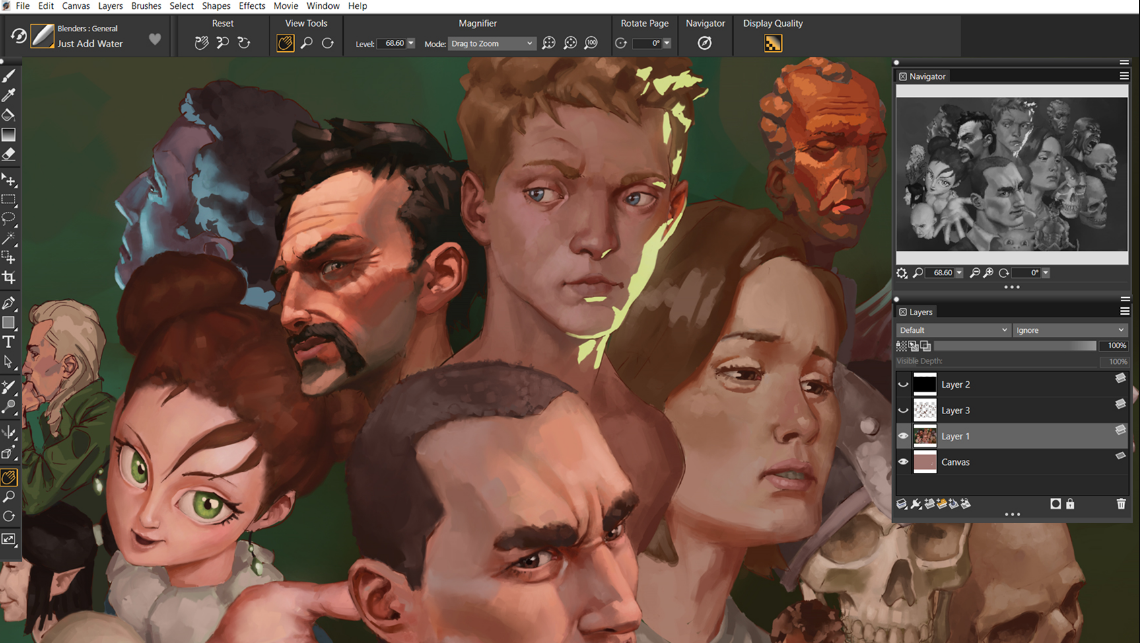The width and height of the screenshot is (1140, 643).
Task: Open the Navigator panel options menu
Action: click(x=1124, y=76)
